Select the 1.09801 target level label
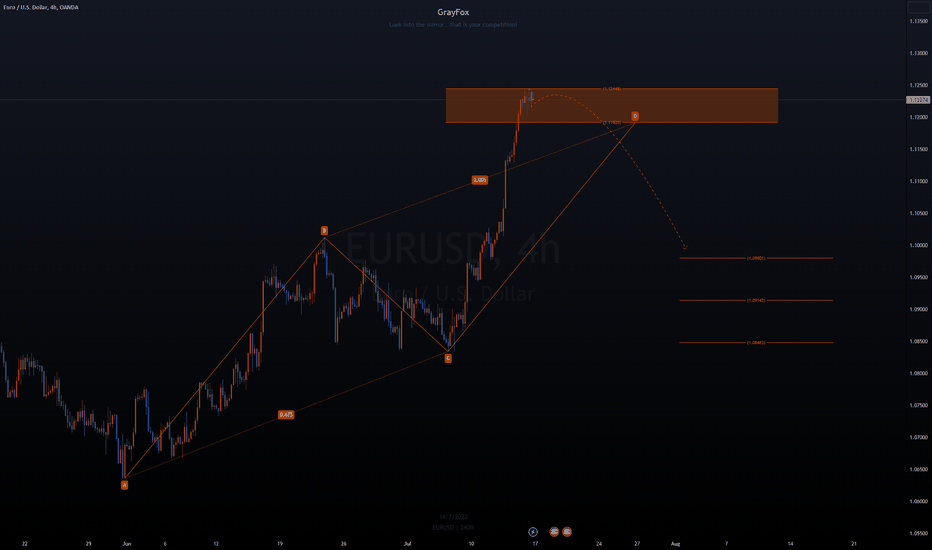The image size is (932, 550). pyautogui.click(x=756, y=258)
